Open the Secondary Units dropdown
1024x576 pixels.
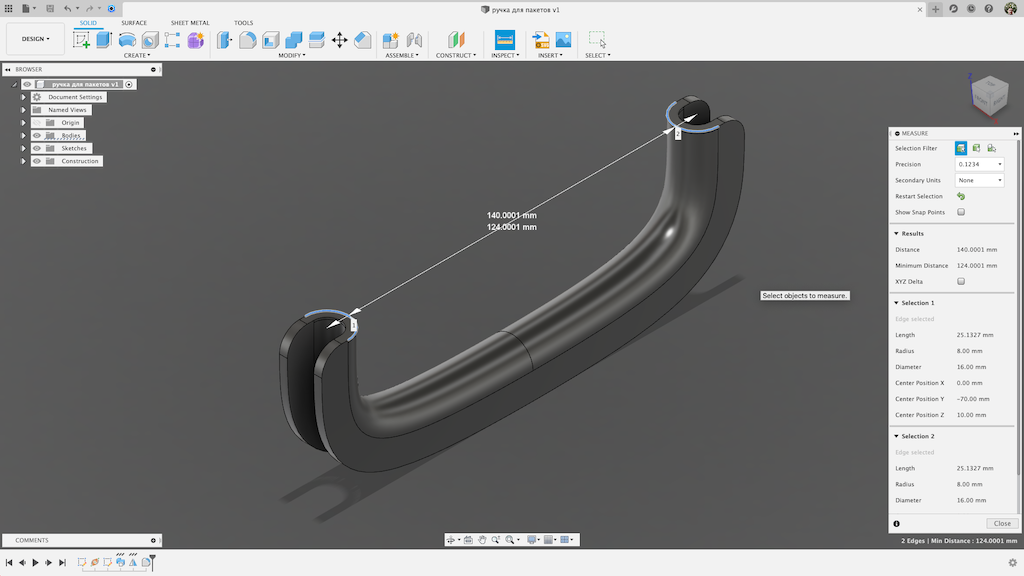[x=980, y=180]
